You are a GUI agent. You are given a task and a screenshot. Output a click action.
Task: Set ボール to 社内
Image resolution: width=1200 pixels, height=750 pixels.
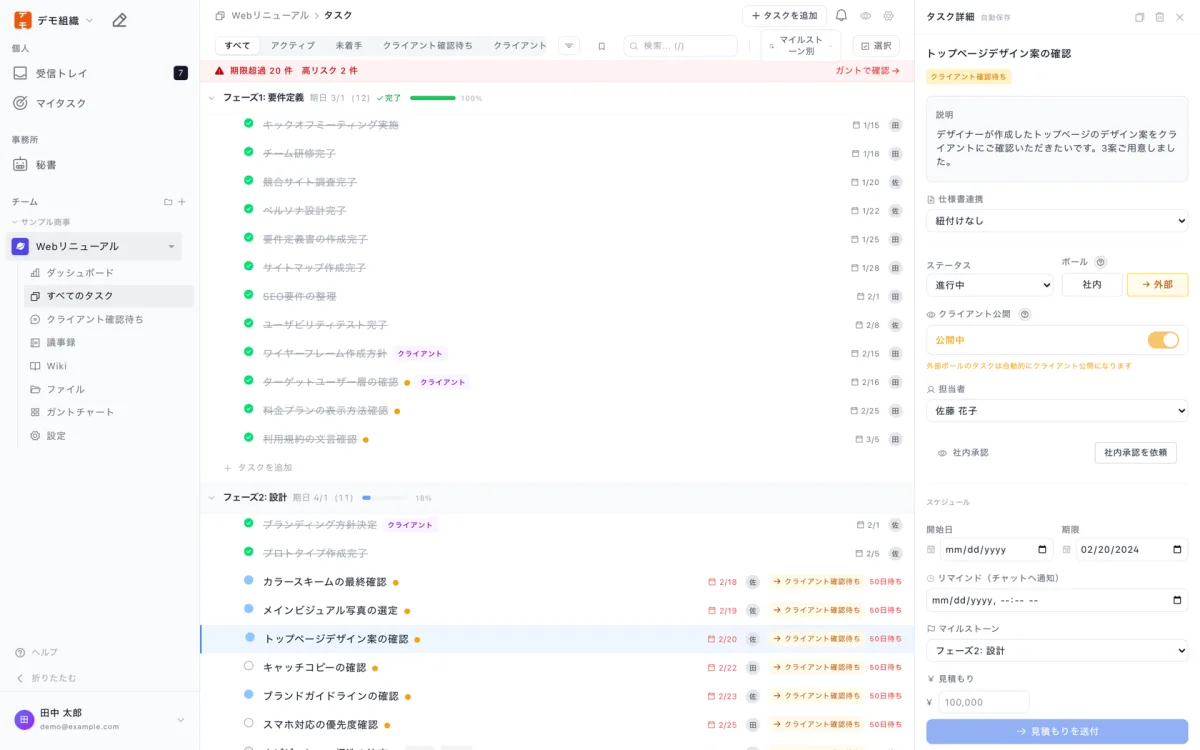click(1092, 285)
